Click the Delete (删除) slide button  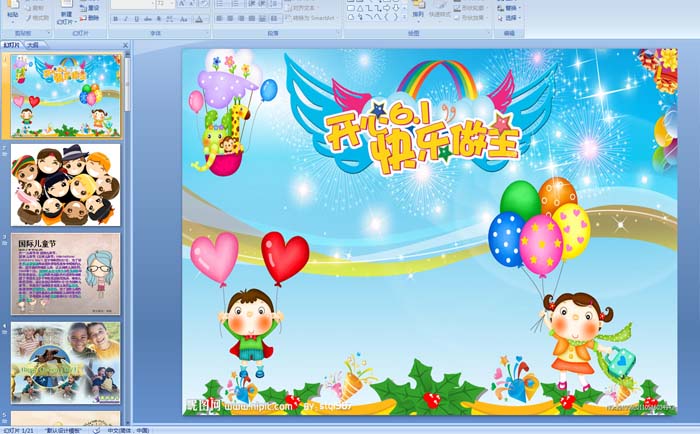pyautogui.click(x=89, y=18)
